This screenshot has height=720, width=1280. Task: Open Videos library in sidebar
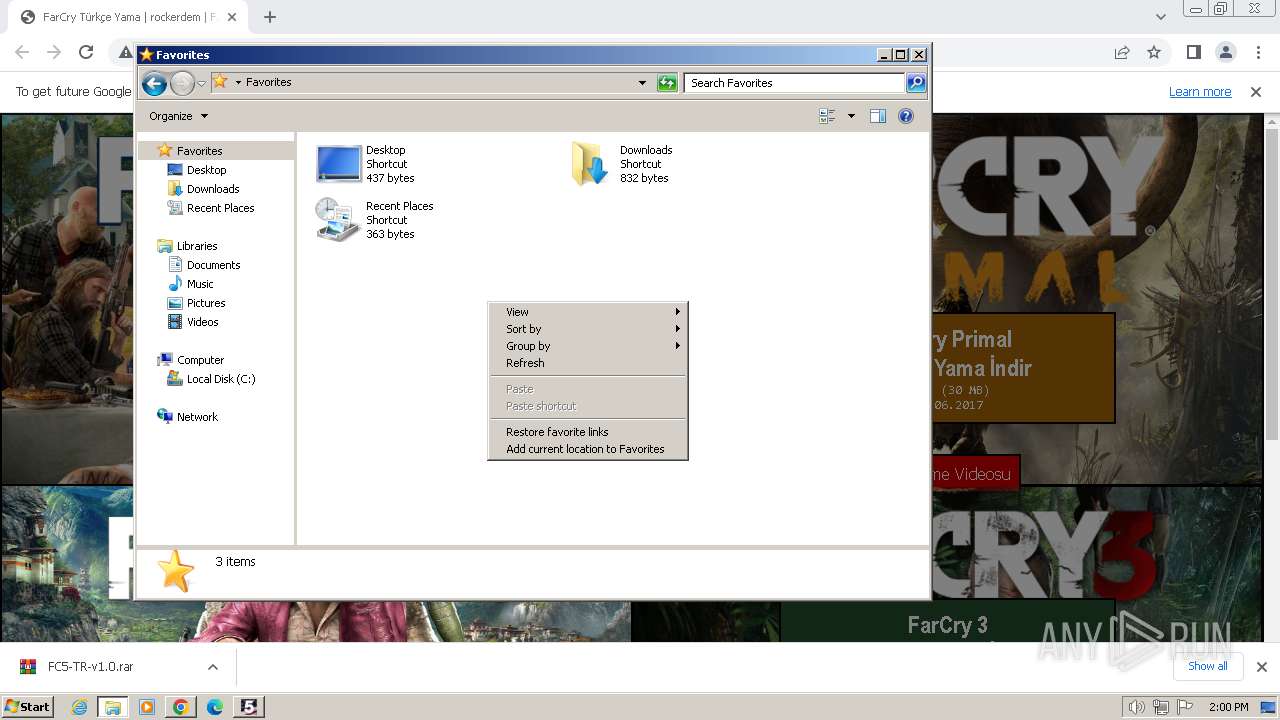point(202,322)
